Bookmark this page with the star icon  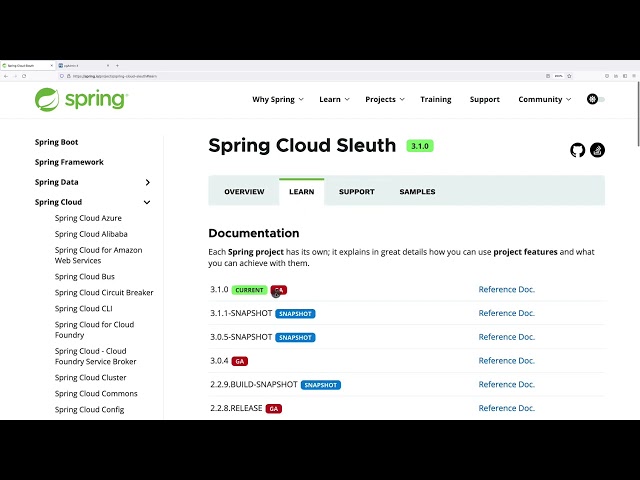pyautogui.click(x=569, y=76)
